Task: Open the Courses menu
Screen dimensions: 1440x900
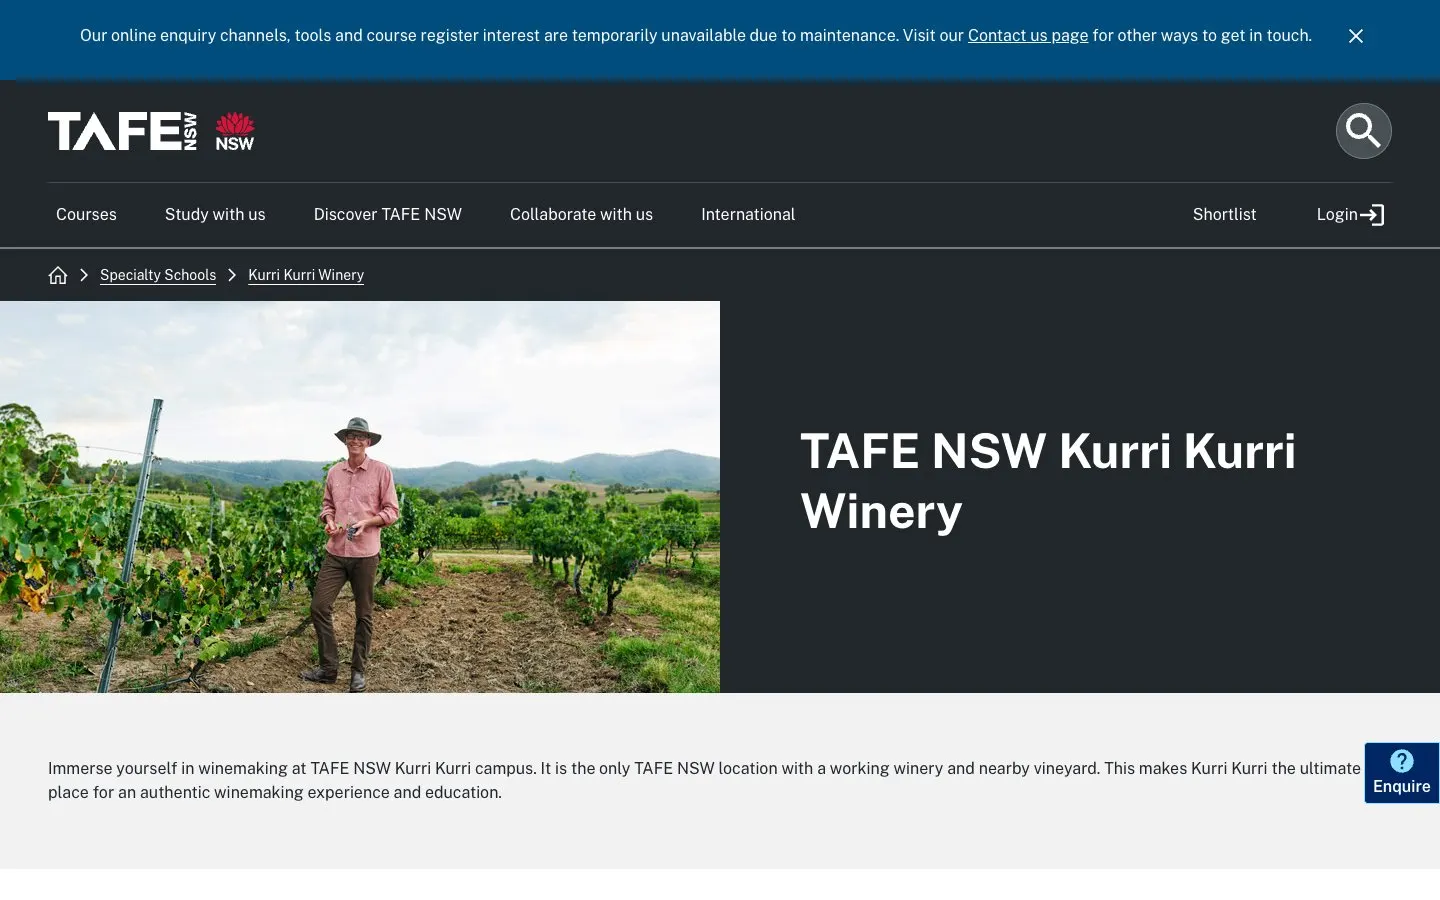Action: tap(86, 215)
